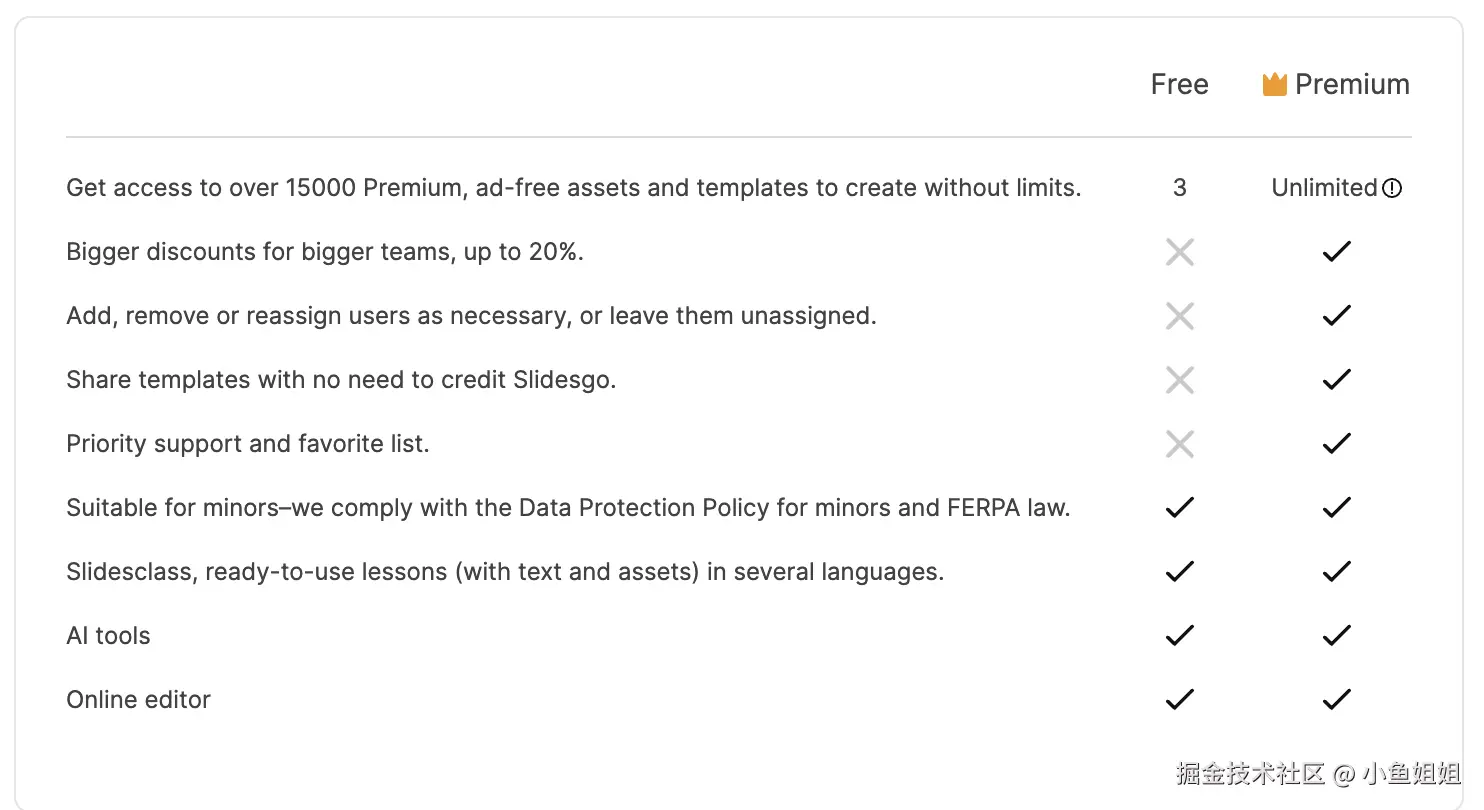Select the Free plan column header
This screenshot has width=1484, height=810.
1180,85
